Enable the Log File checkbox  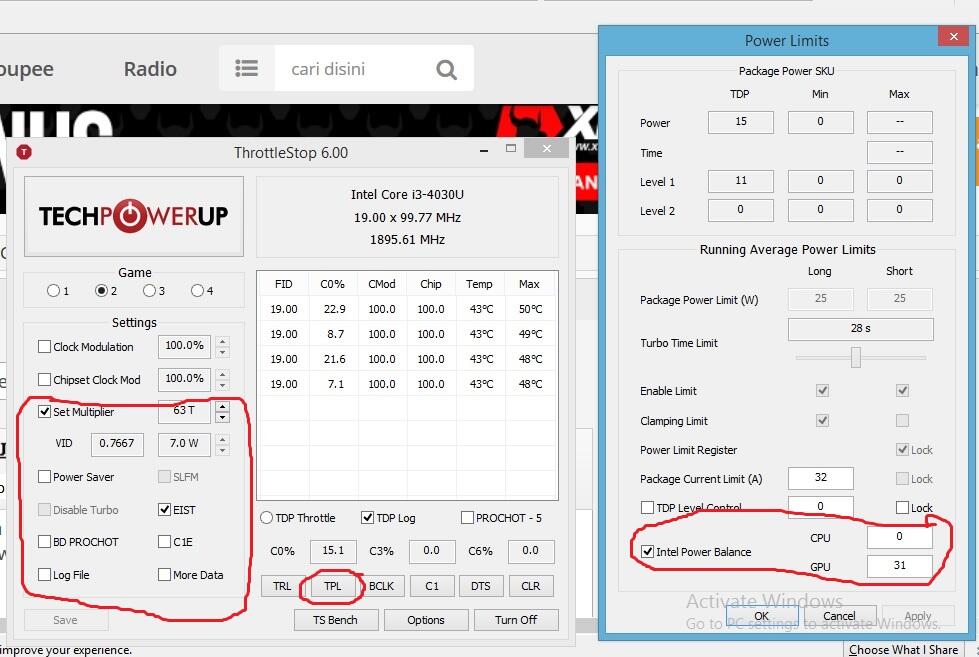(x=44, y=575)
